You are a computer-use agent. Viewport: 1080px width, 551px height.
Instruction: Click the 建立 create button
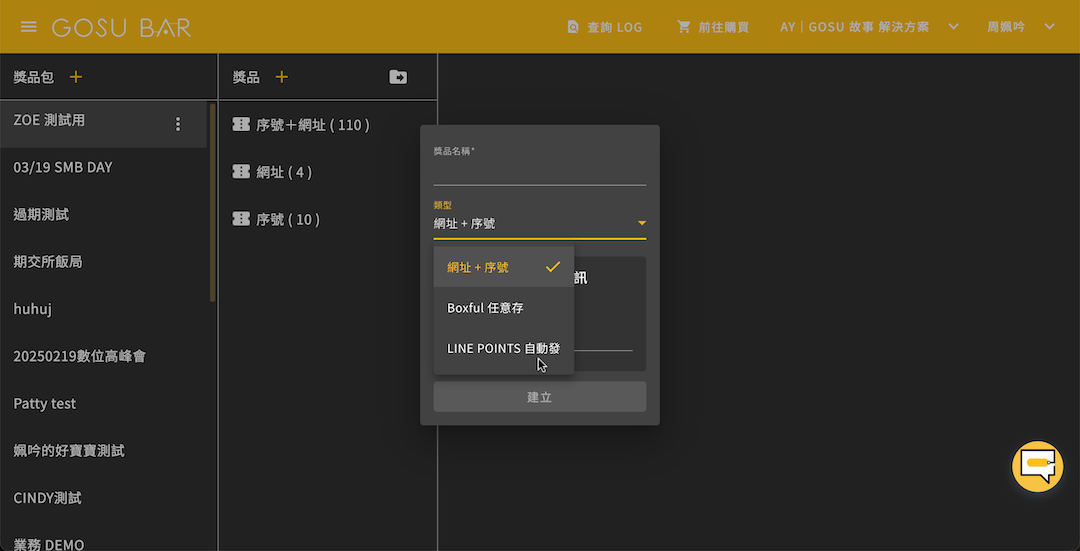tap(539, 397)
